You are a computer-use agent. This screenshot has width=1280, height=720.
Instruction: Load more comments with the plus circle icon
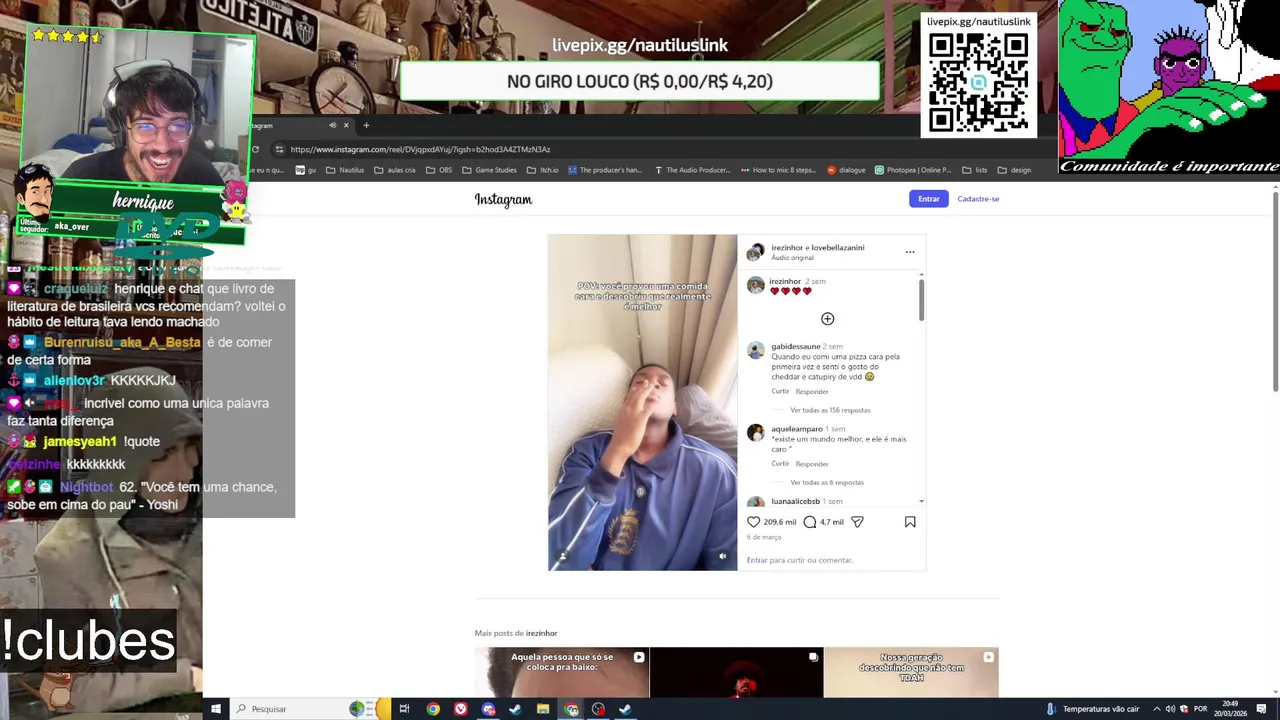827,319
